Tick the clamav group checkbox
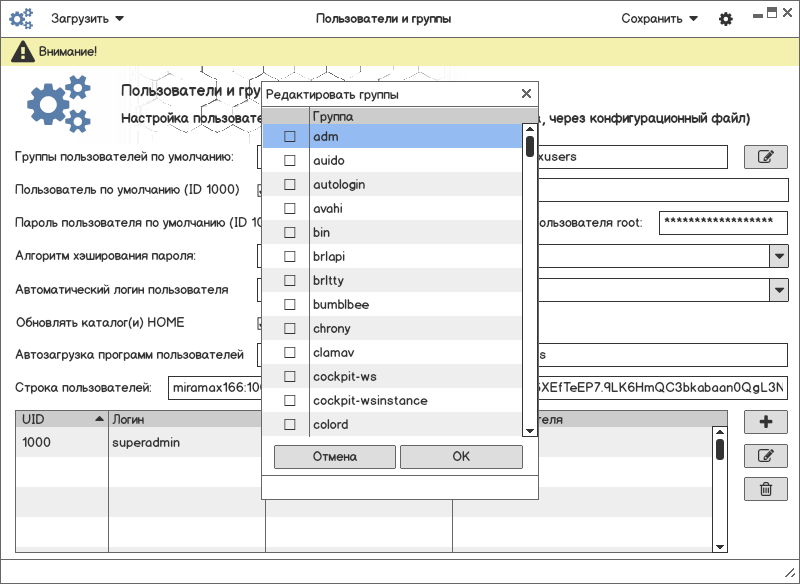800x584 pixels. (x=290, y=352)
